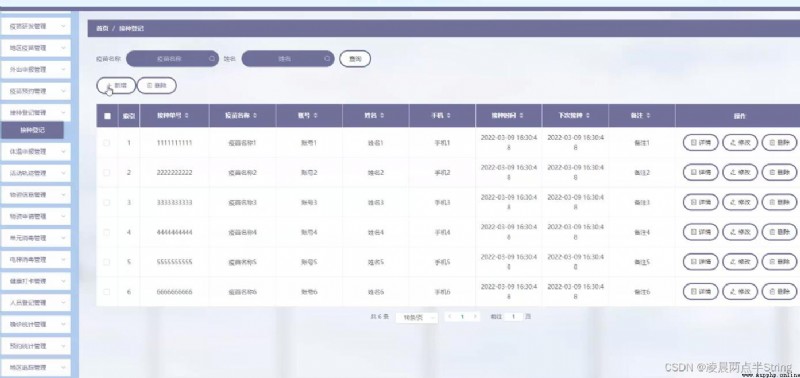
Task: Select the checkbox for row 4
Action: [107, 232]
